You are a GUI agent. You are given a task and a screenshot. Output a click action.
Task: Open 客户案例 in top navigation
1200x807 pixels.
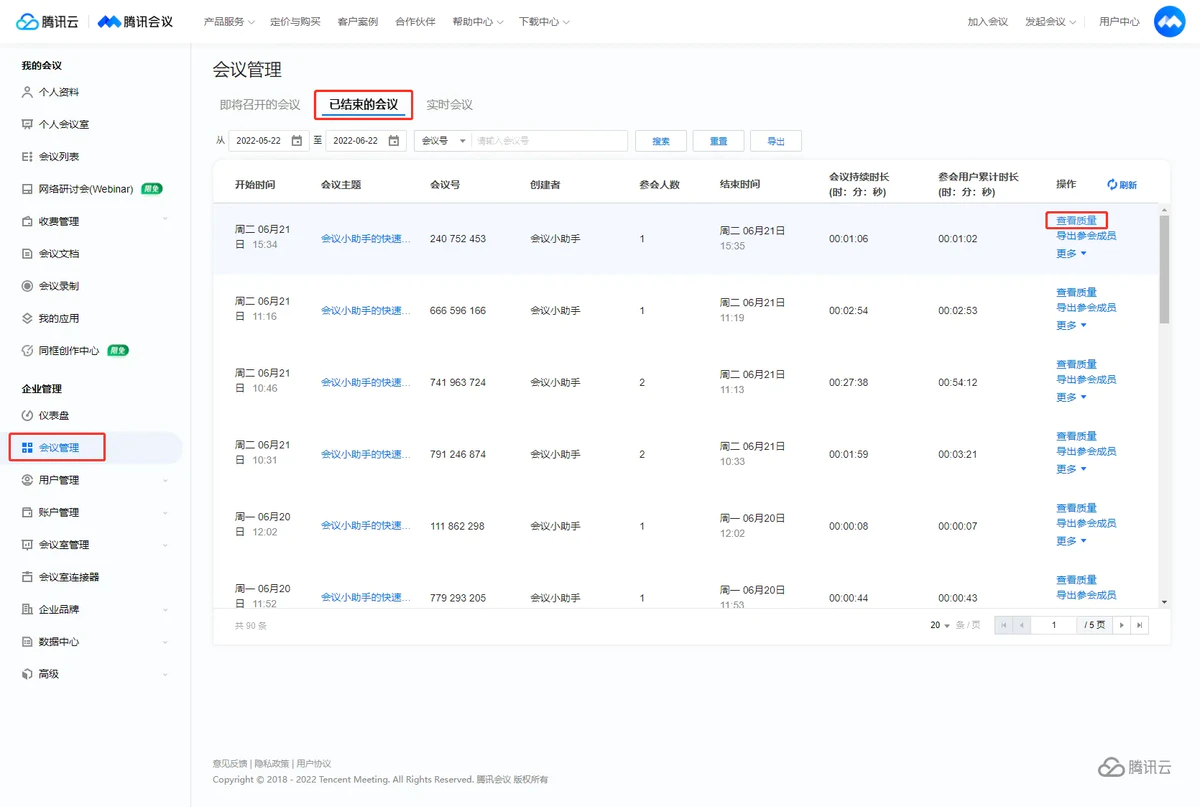pos(358,21)
